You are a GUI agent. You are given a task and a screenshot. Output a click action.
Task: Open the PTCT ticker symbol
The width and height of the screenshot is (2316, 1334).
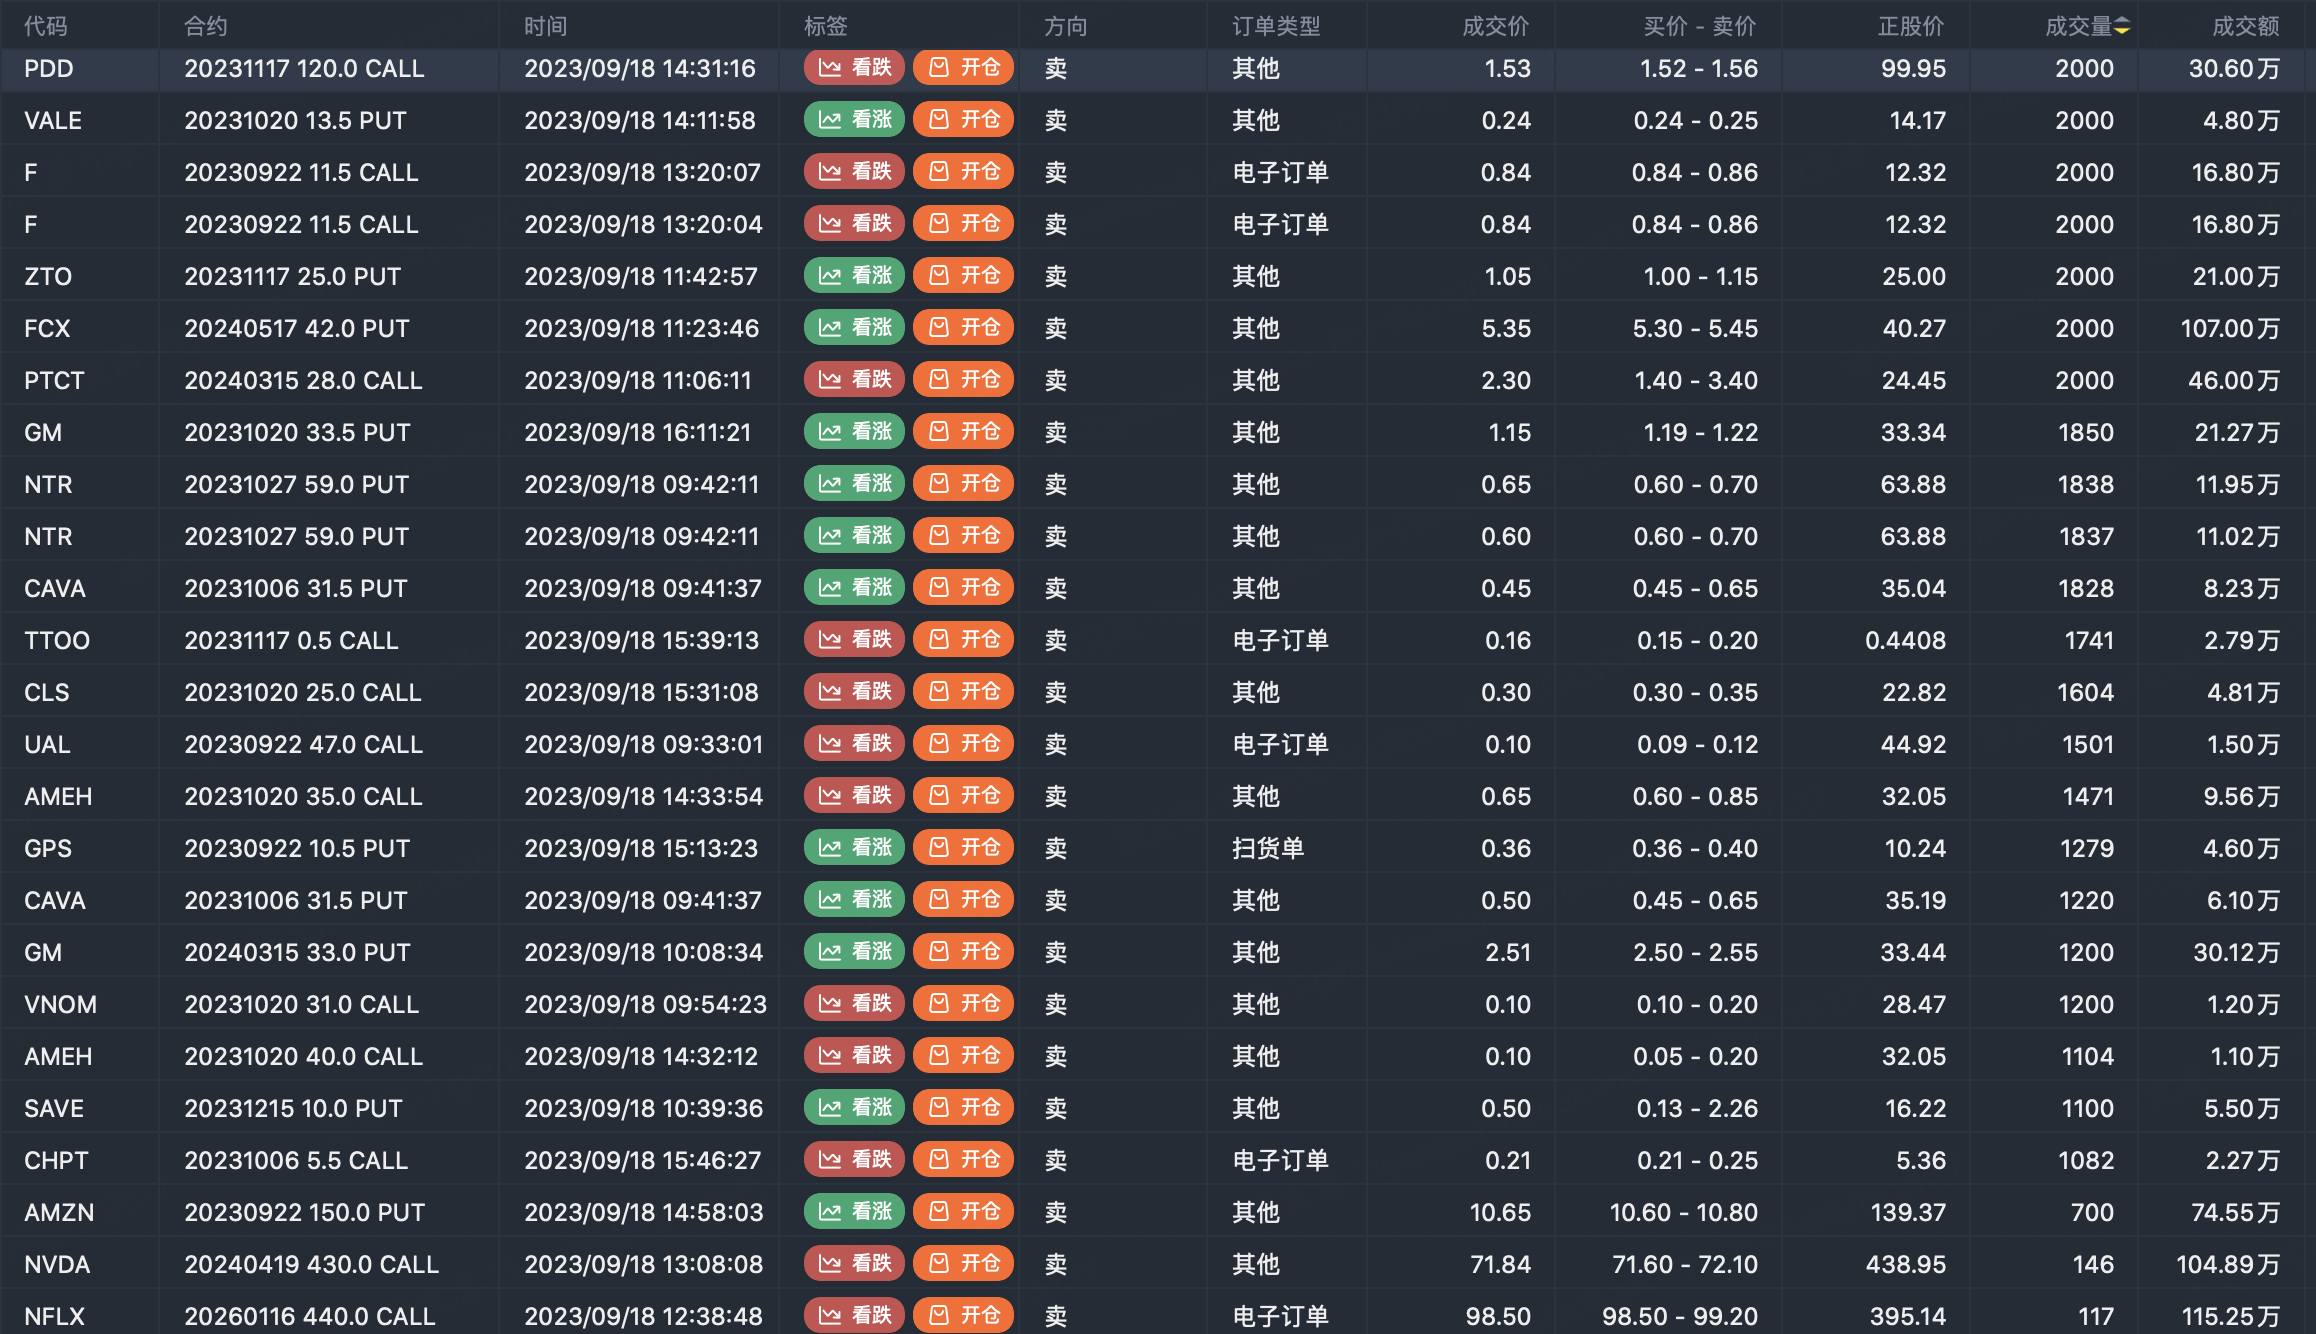click(x=54, y=380)
